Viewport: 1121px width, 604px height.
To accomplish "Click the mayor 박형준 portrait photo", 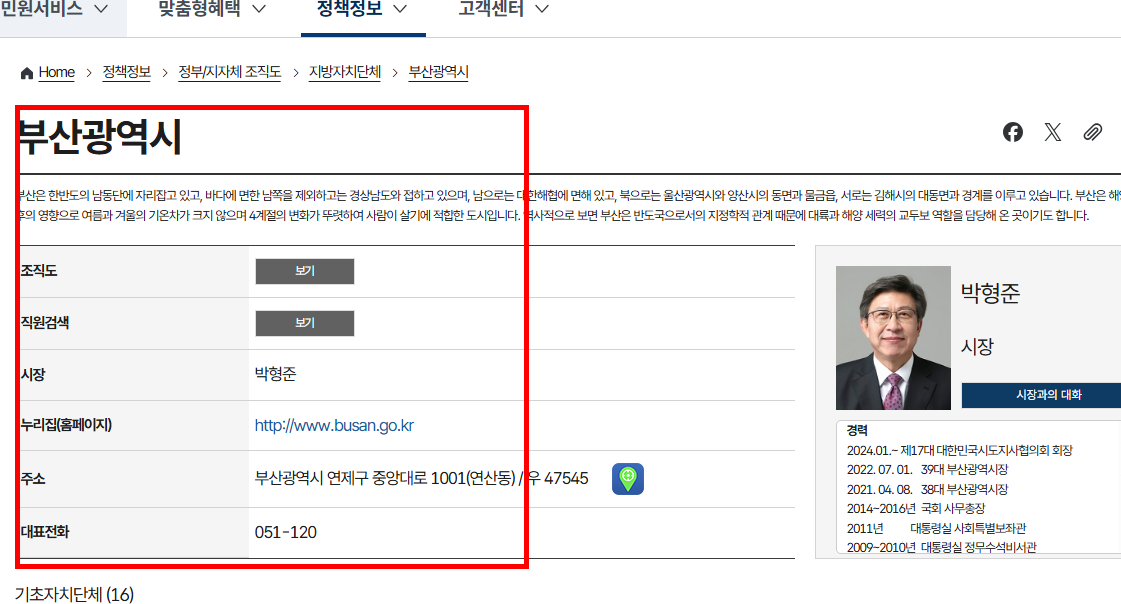I will [x=893, y=337].
